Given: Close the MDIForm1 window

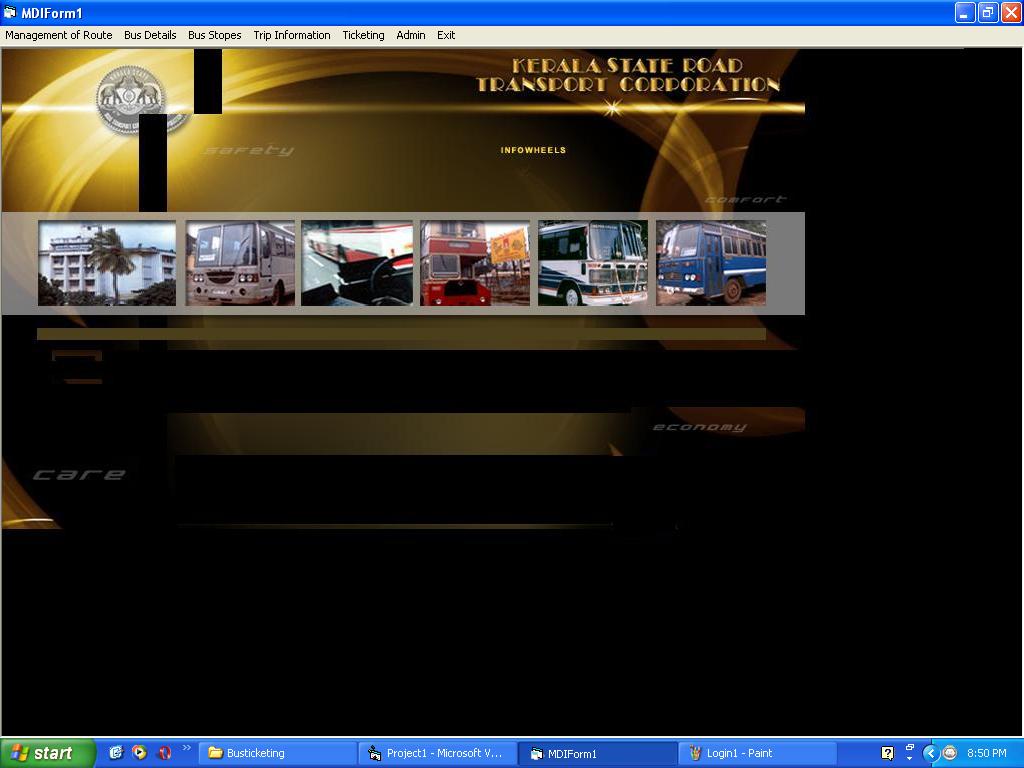Looking at the screenshot, I should [x=1011, y=12].
